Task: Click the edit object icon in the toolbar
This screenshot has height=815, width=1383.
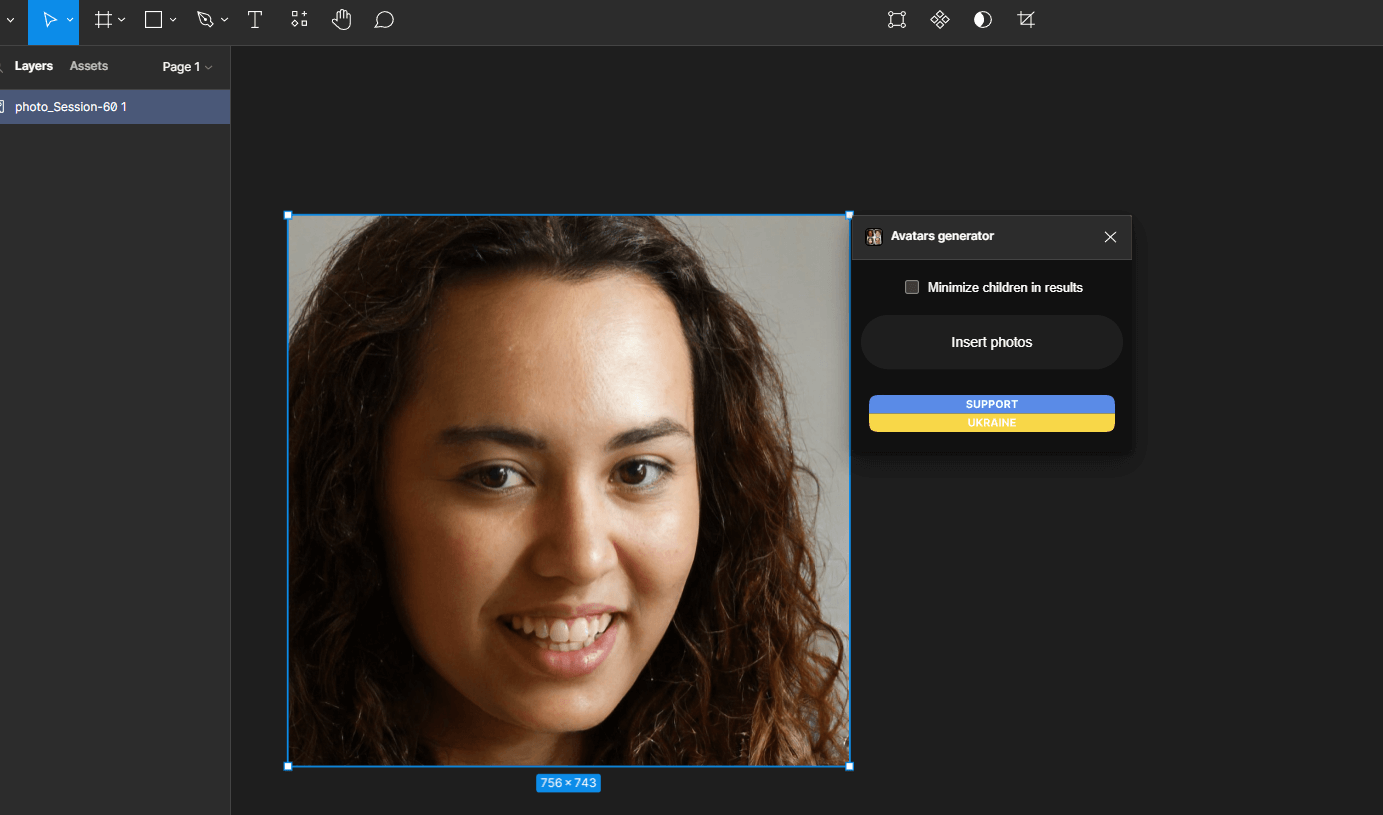Action: tap(896, 19)
